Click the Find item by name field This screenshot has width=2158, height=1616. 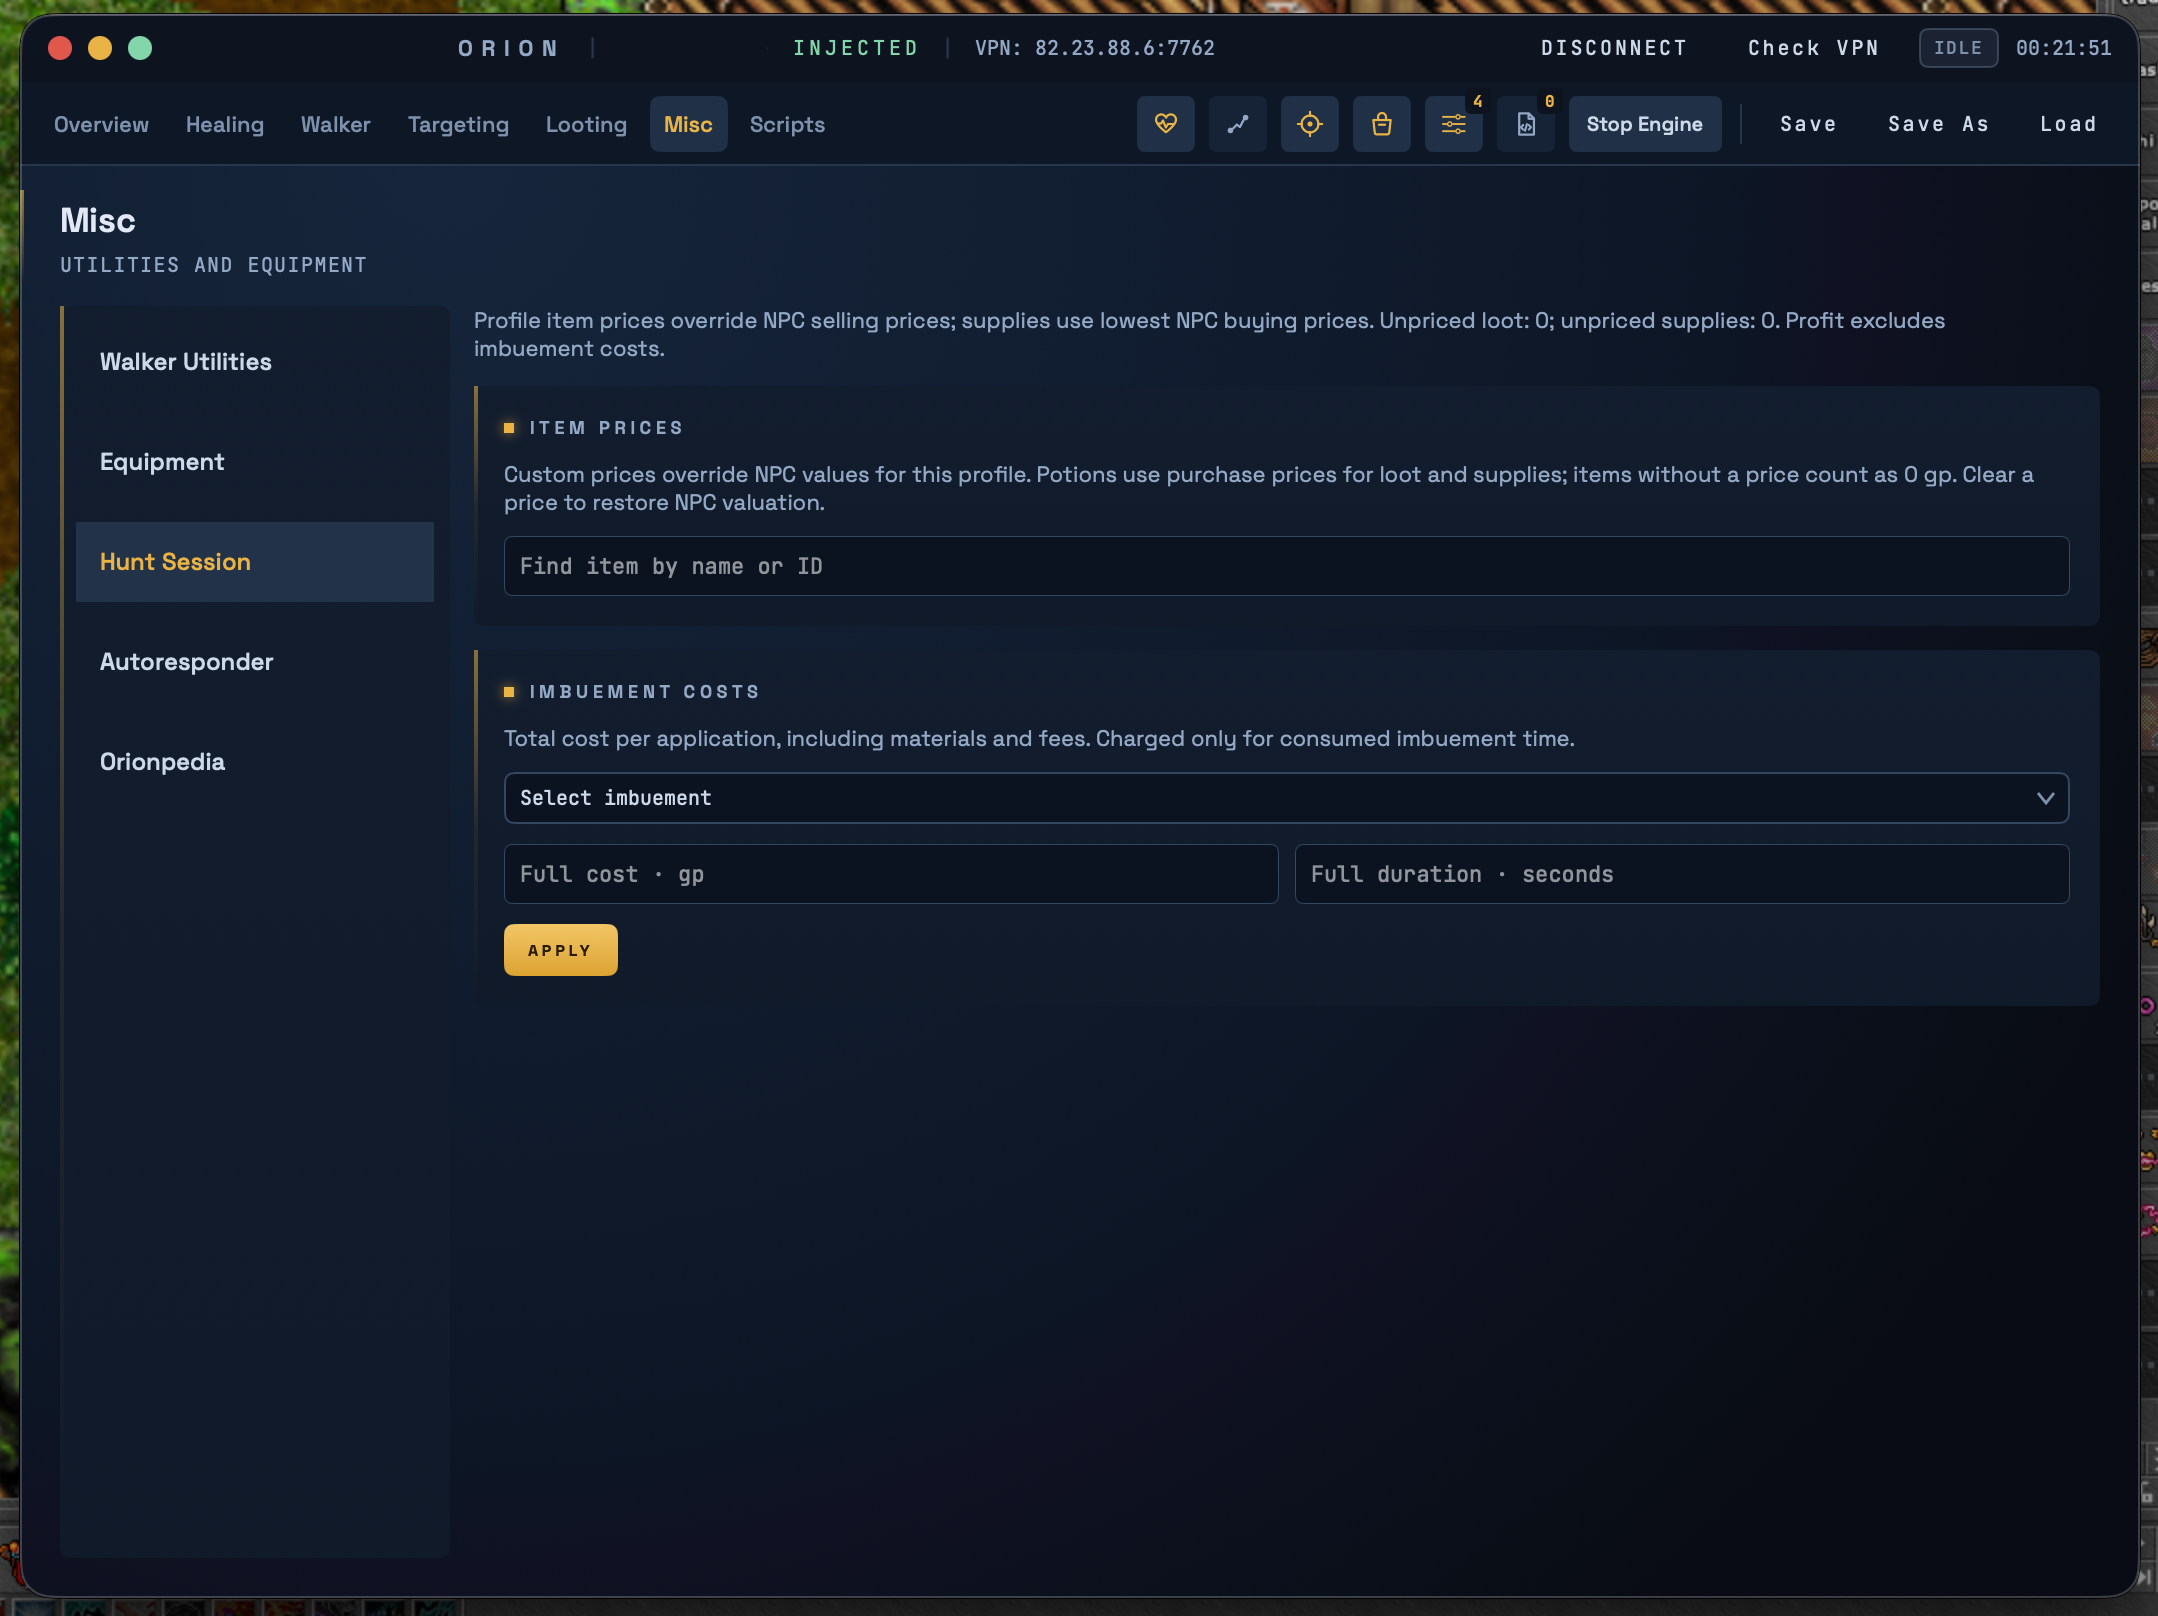[1286, 566]
